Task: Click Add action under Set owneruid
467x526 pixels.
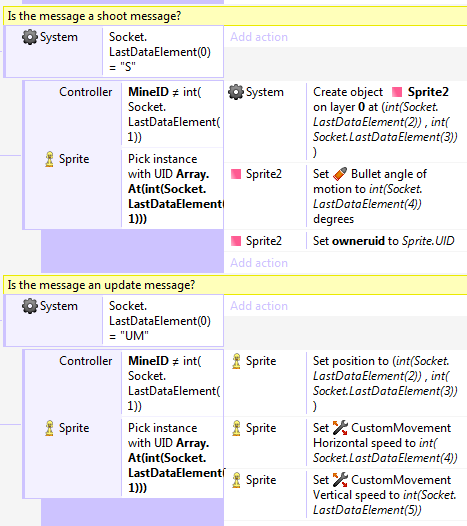Action: coord(259,263)
